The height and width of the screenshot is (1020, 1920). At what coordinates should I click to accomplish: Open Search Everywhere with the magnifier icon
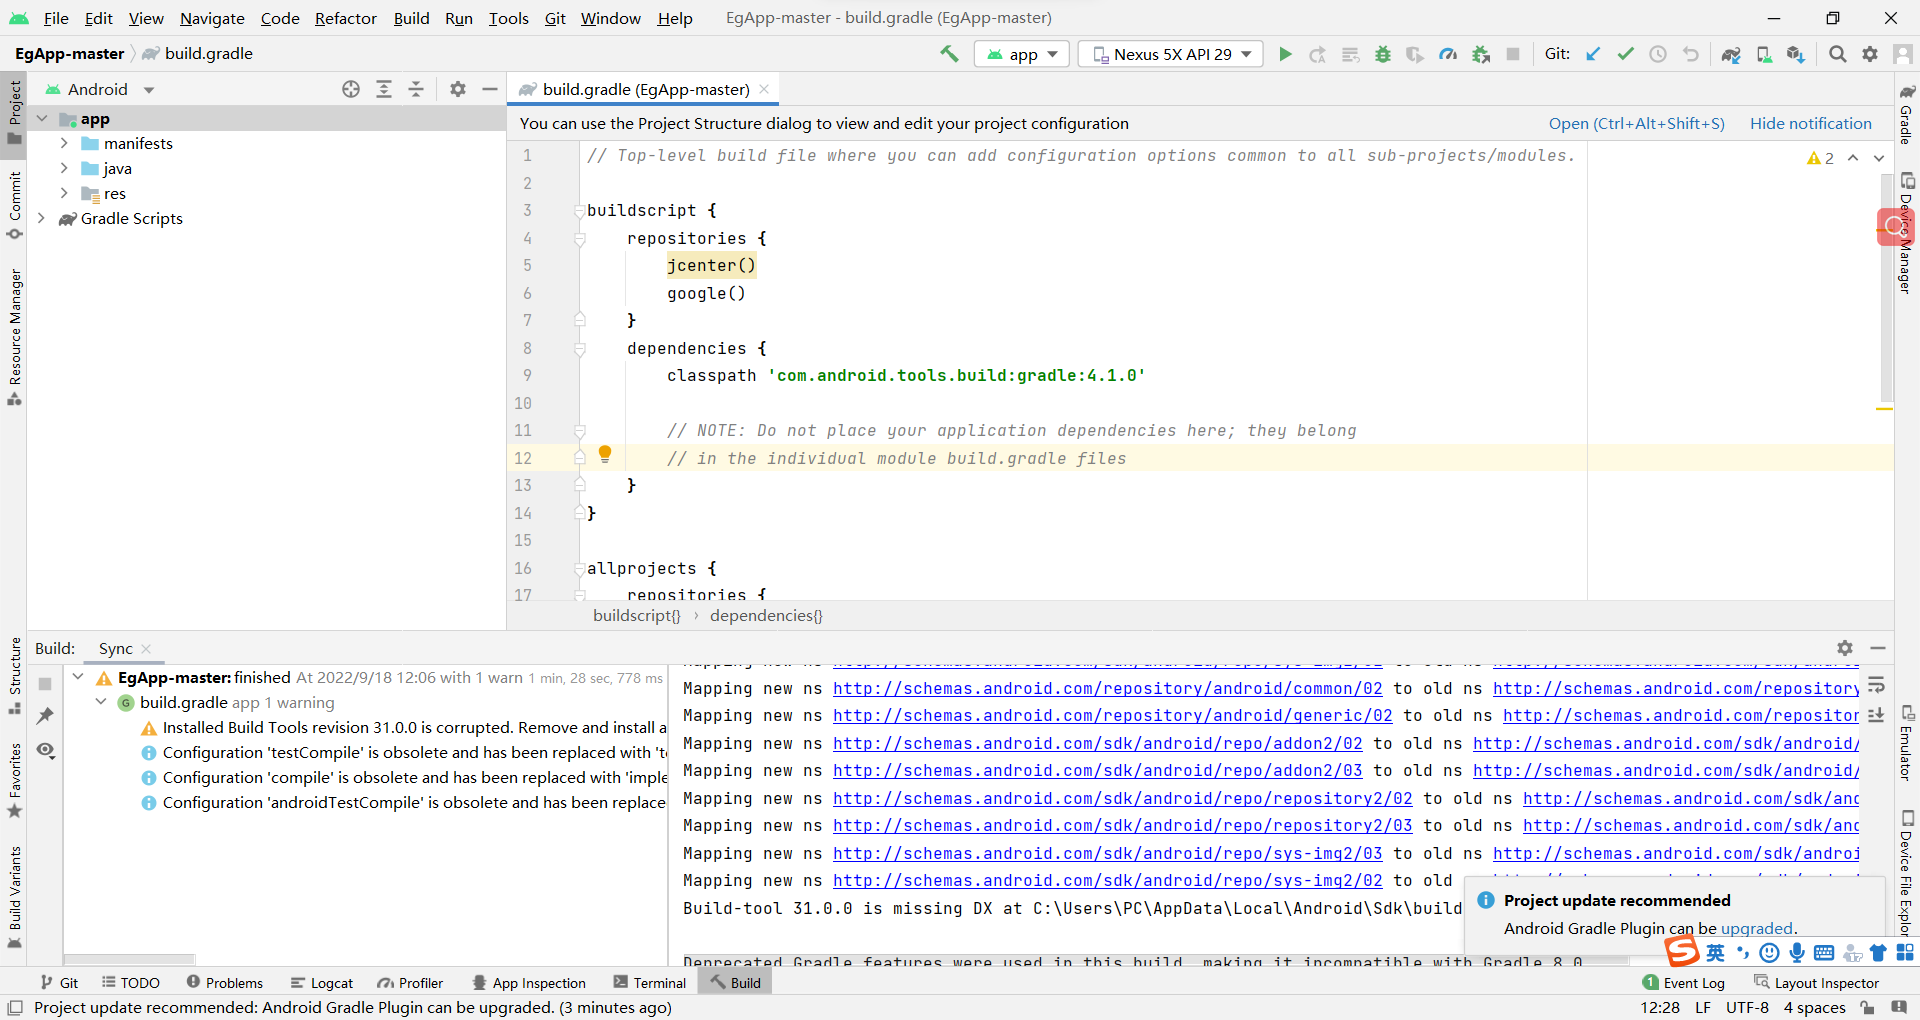[1837, 54]
